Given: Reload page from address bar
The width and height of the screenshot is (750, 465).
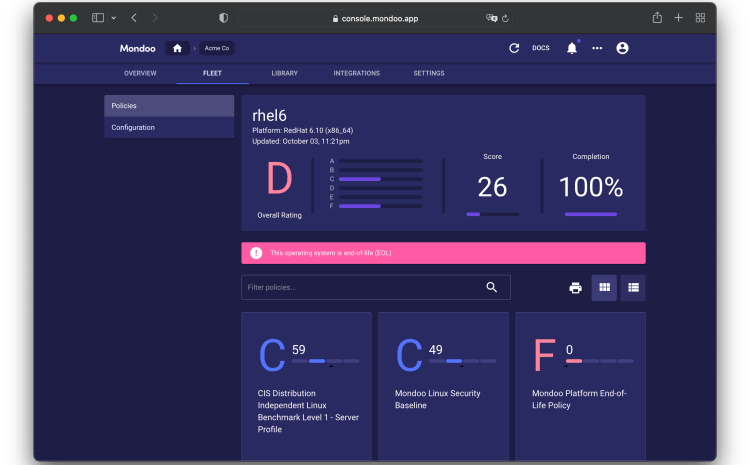Looking at the screenshot, I should [x=505, y=18].
